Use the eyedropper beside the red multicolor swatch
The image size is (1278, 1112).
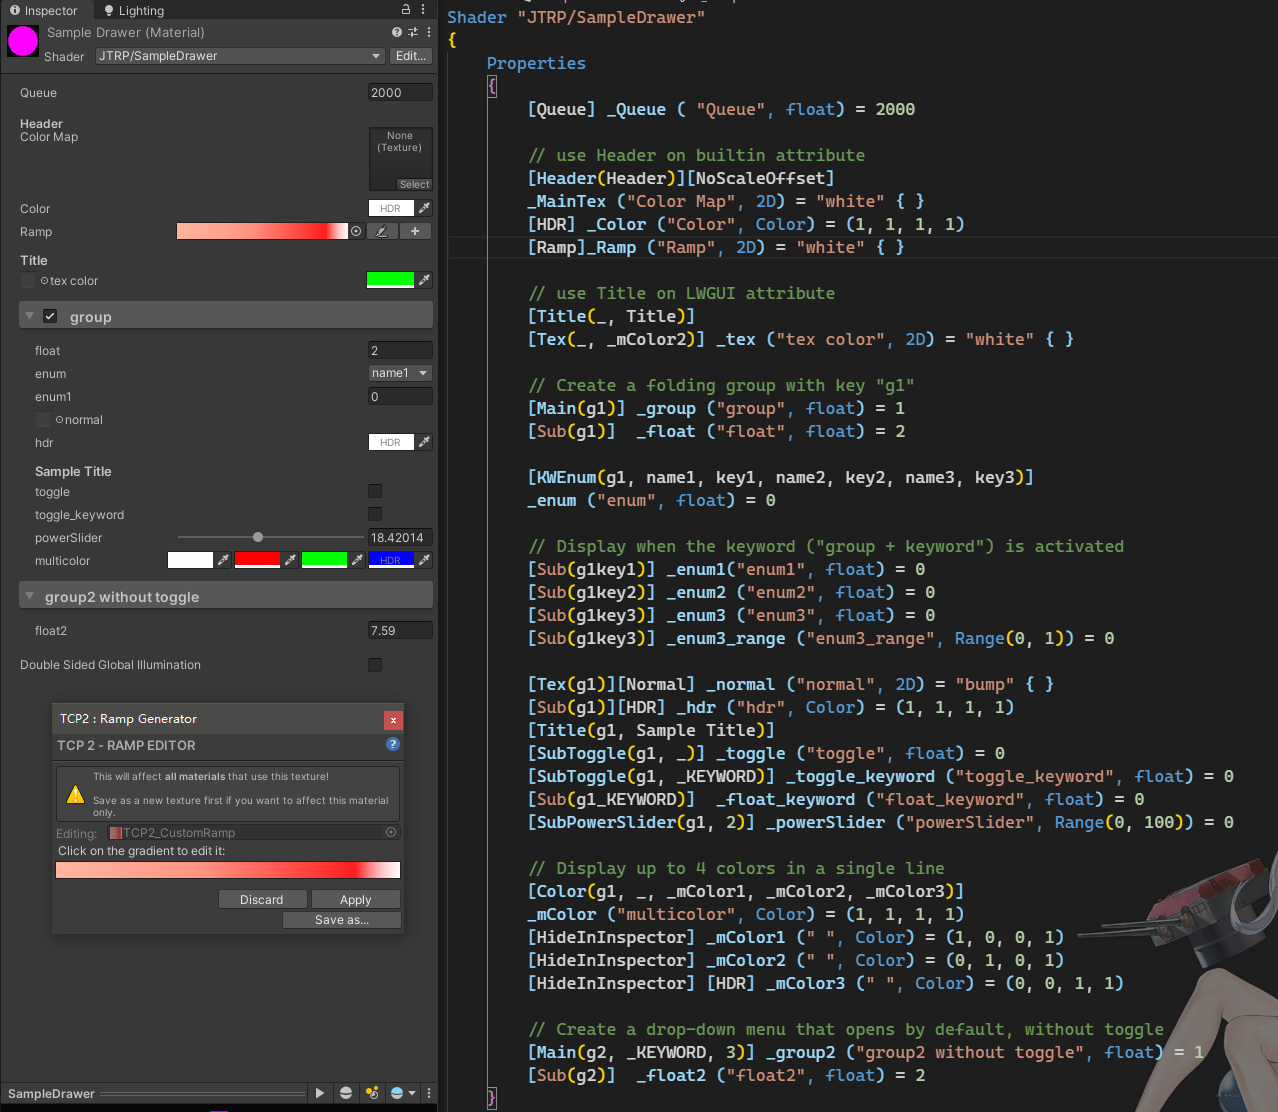click(x=290, y=560)
